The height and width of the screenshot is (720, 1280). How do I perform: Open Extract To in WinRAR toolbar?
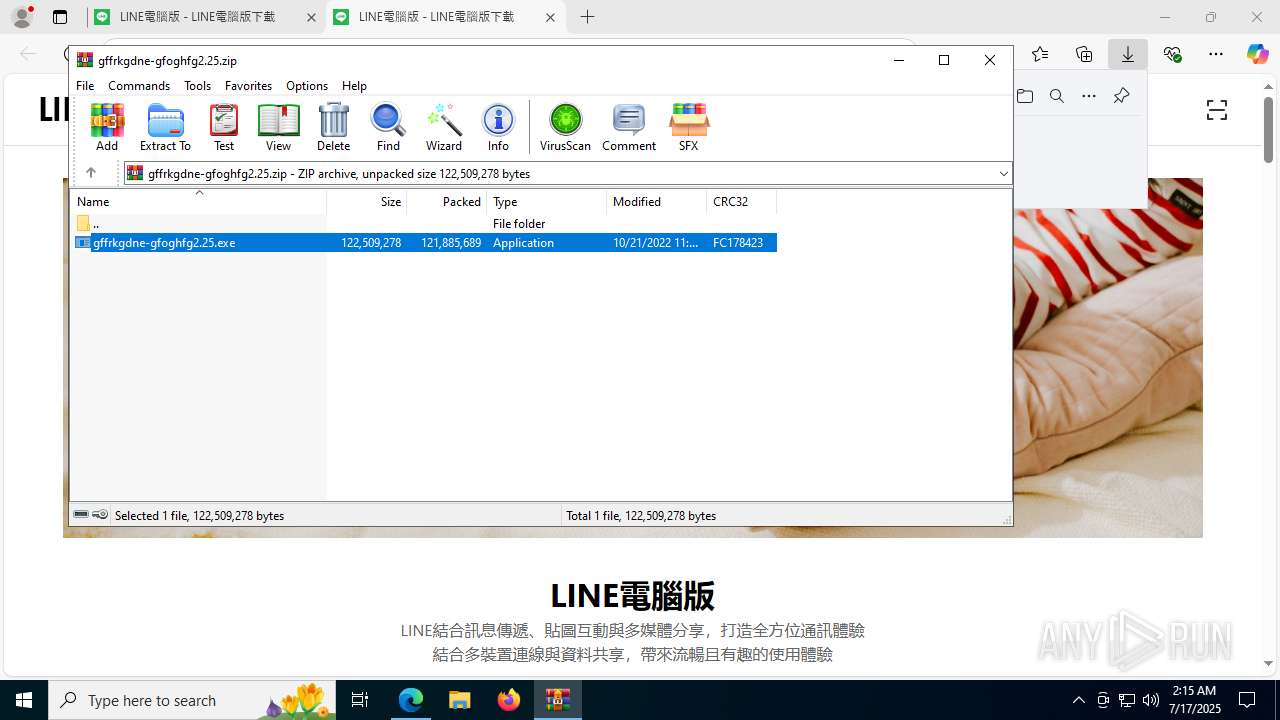[x=165, y=127]
